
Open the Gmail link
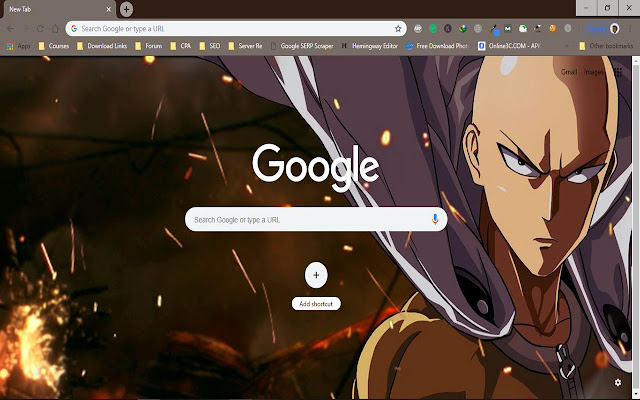tap(568, 72)
